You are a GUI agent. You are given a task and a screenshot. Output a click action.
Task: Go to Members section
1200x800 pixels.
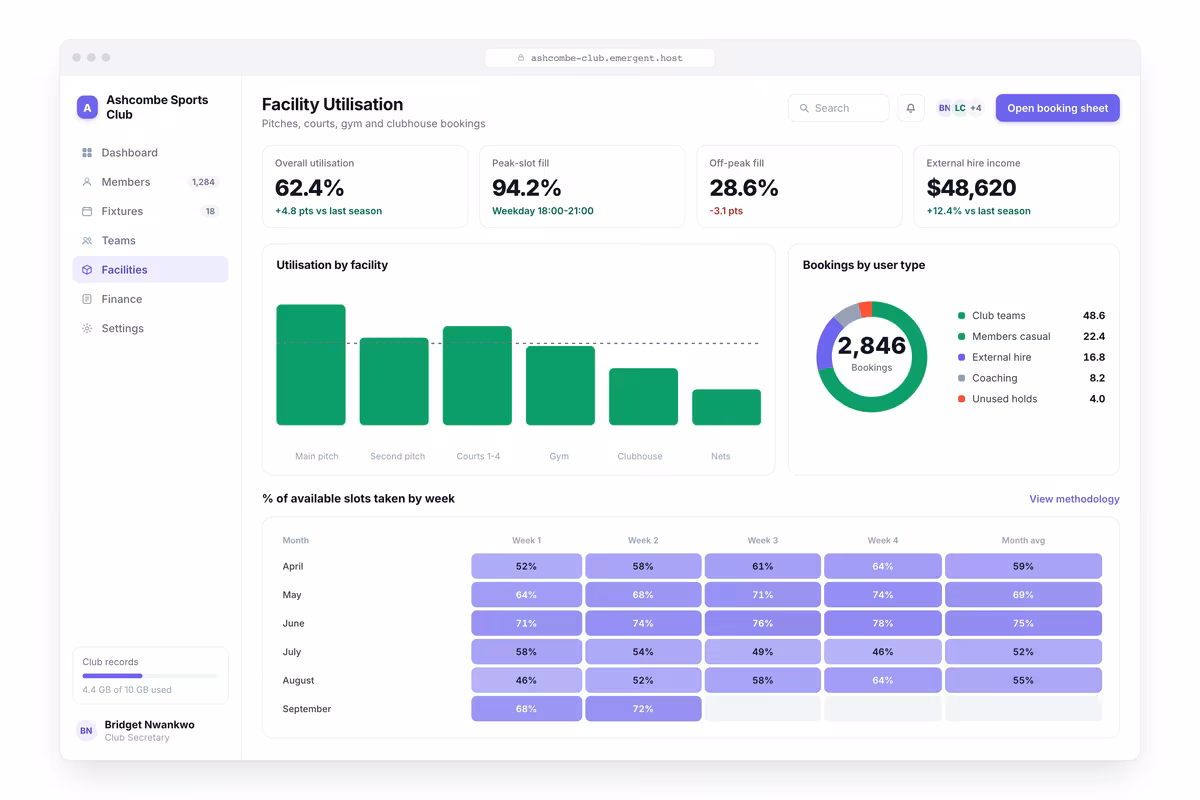pyautogui.click(x=150, y=182)
